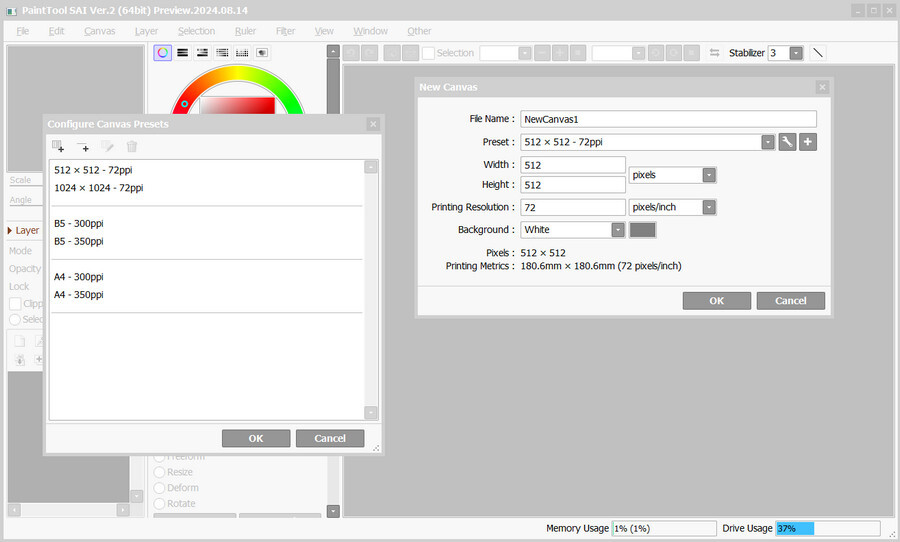Show the scratchpad panel
The height and width of the screenshot is (542, 900).
click(x=262, y=53)
